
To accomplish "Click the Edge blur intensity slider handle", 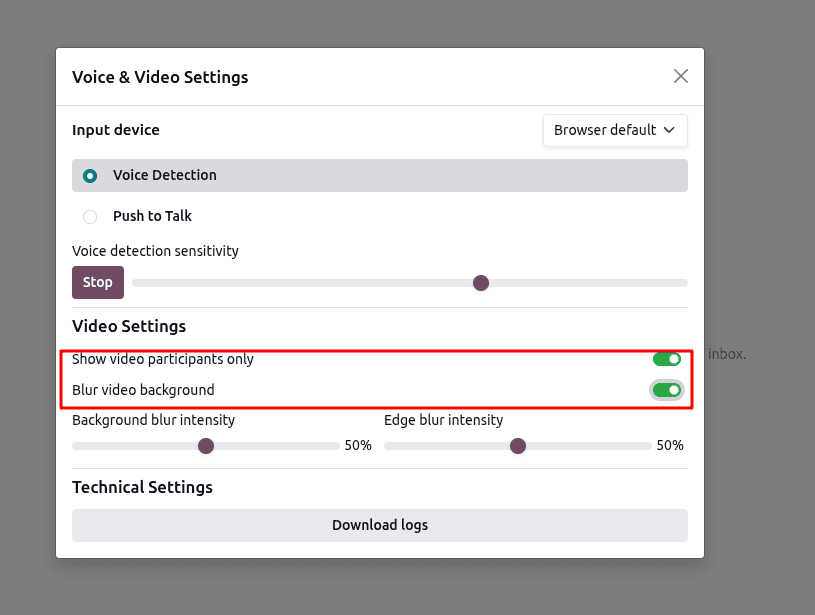I will (x=518, y=446).
